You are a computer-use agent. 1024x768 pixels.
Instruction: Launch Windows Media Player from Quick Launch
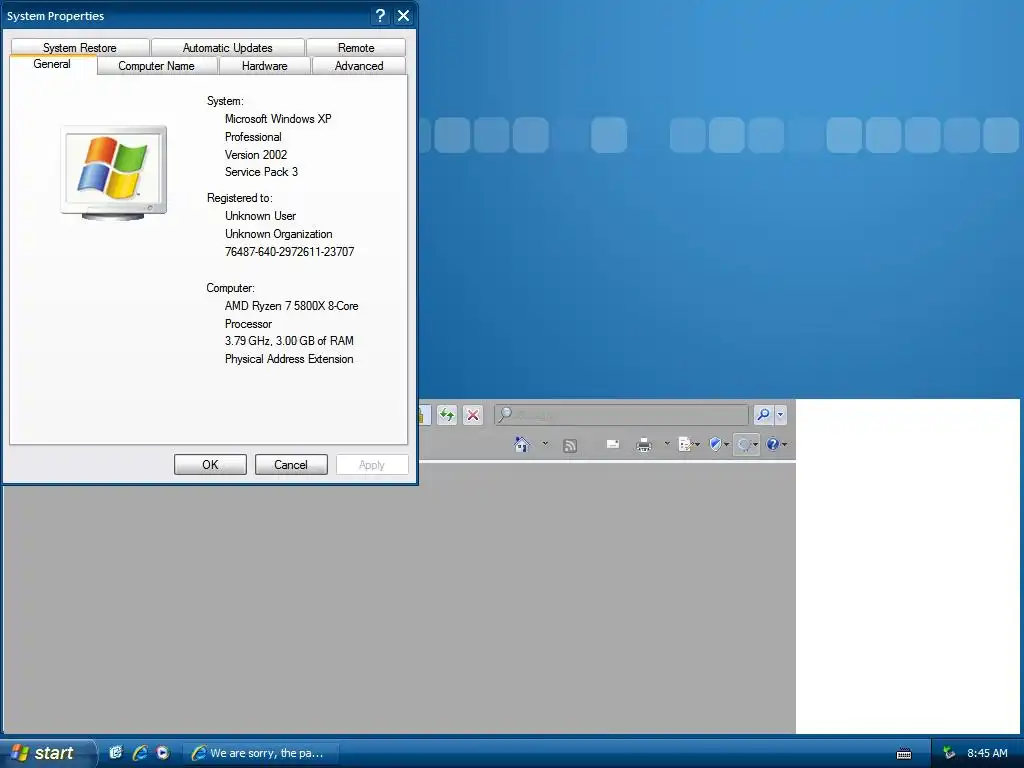[163, 752]
